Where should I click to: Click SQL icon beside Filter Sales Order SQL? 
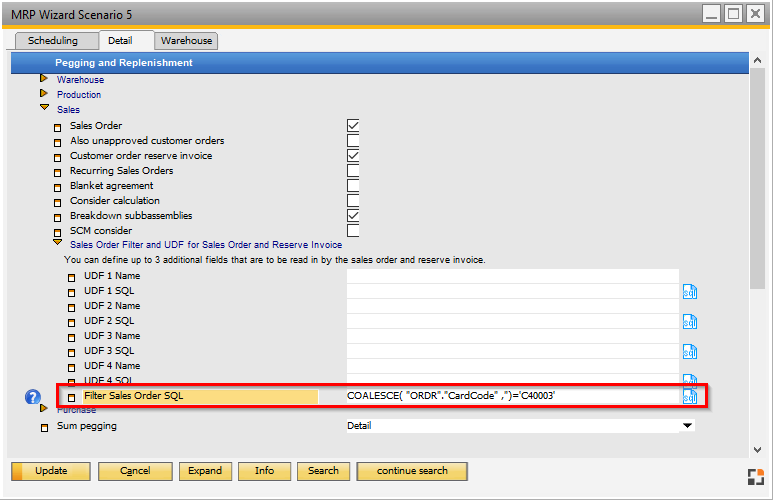(x=689, y=397)
